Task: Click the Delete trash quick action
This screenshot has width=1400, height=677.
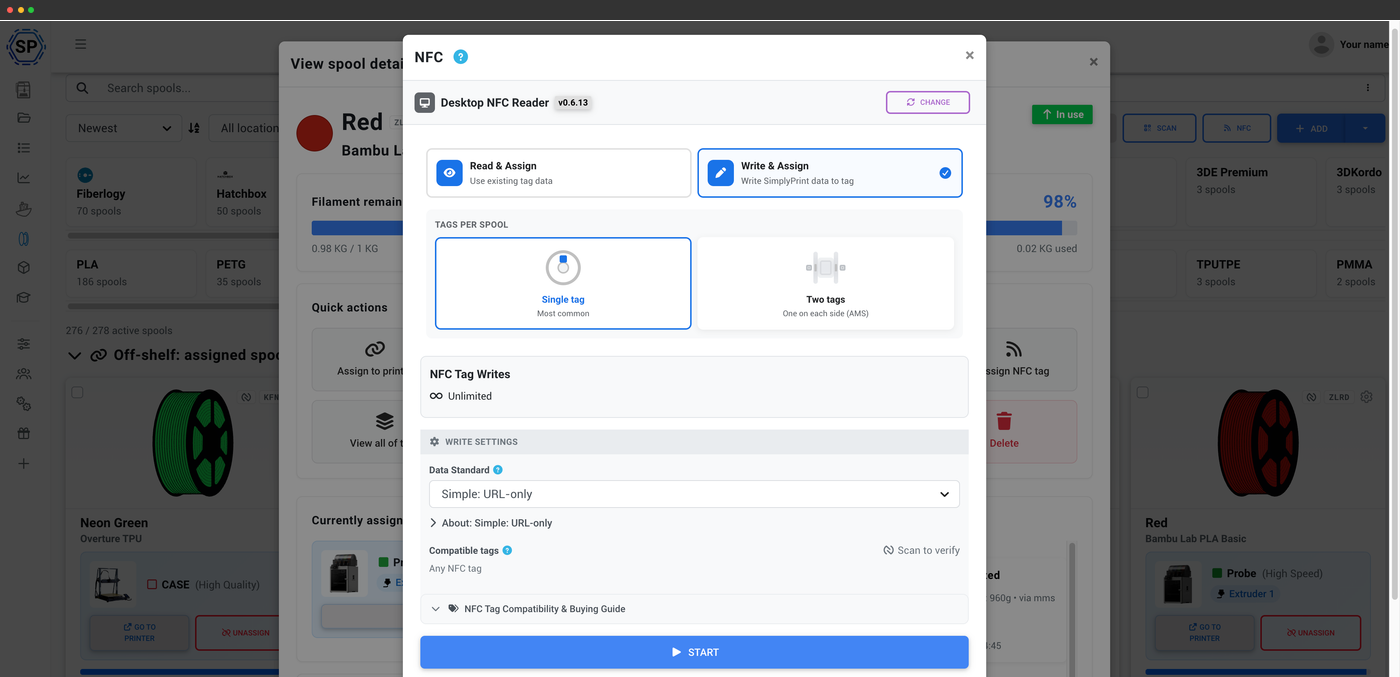Action: coord(1004,431)
